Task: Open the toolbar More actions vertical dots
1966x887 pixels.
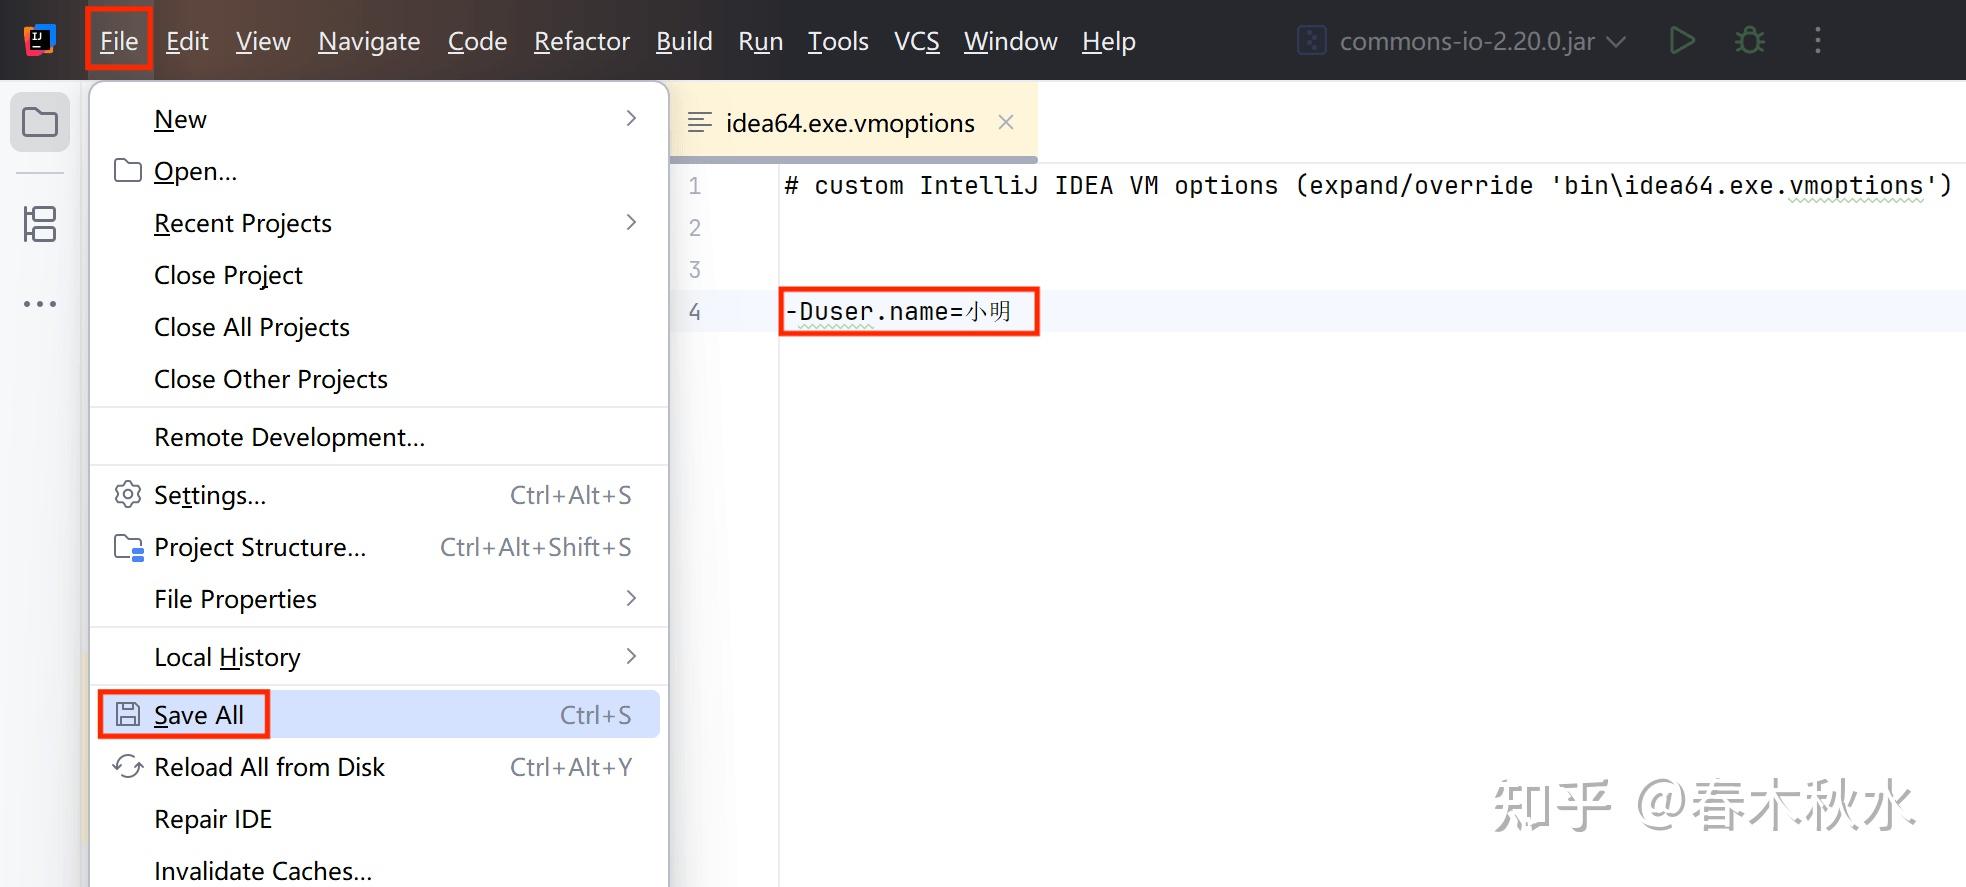Action: click(1818, 41)
